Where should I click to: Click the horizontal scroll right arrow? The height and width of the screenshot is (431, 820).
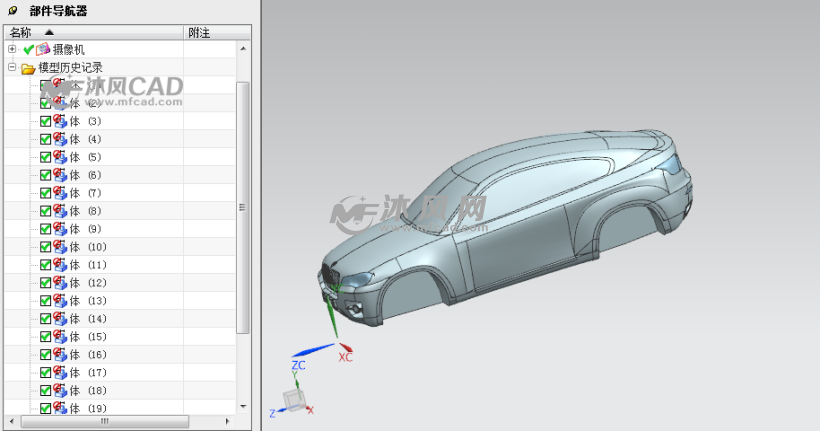point(227,421)
